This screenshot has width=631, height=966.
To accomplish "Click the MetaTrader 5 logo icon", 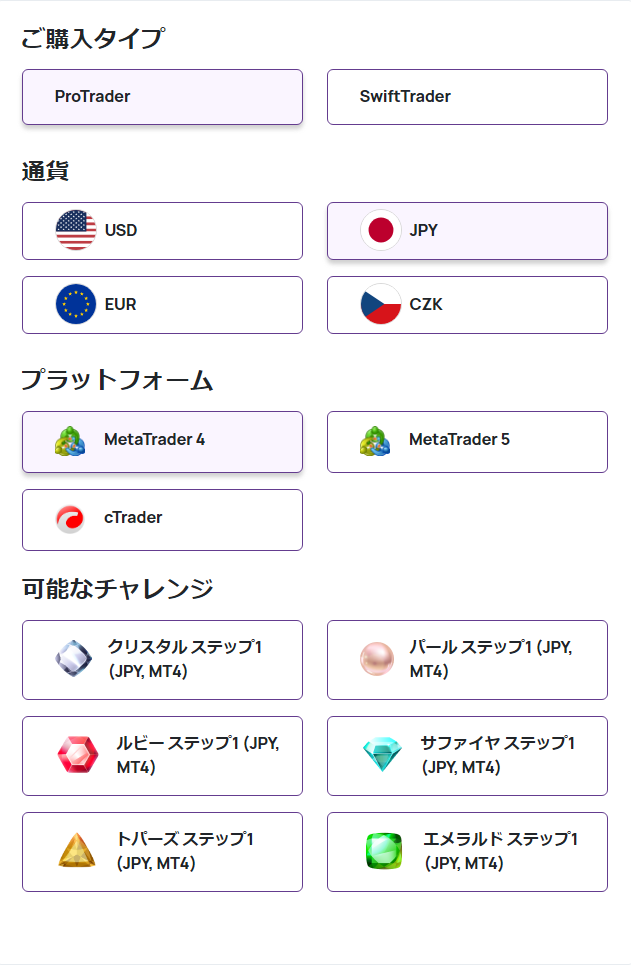I will (x=375, y=441).
